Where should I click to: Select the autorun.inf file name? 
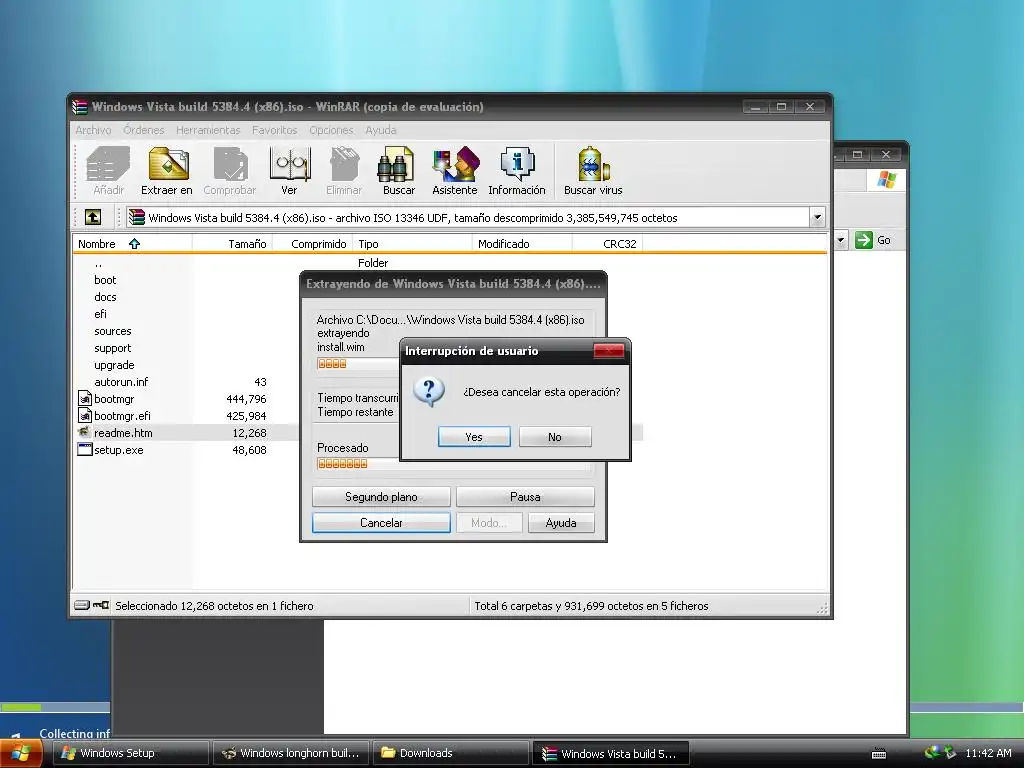click(x=121, y=382)
